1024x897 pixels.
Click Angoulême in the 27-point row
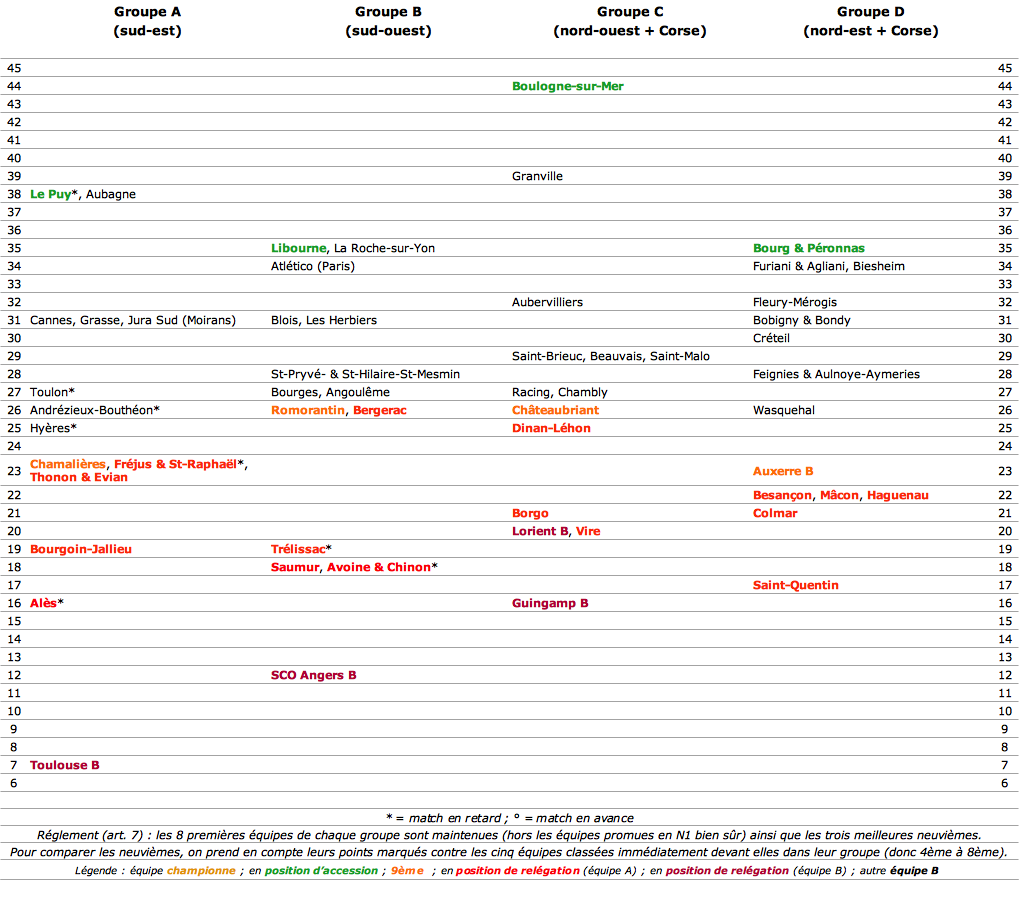pyautogui.click(x=358, y=392)
